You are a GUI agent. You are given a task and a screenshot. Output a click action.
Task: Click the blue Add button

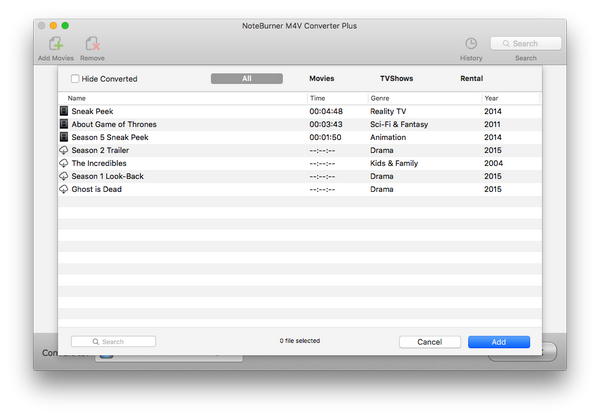(499, 342)
